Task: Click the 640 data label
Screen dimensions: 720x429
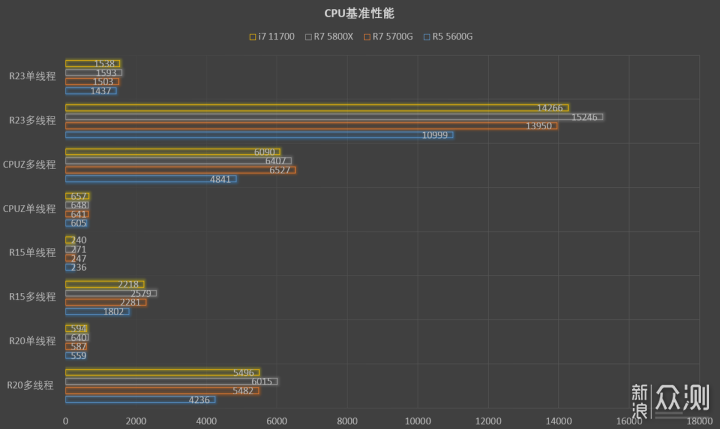Action: (x=79, y=338)
